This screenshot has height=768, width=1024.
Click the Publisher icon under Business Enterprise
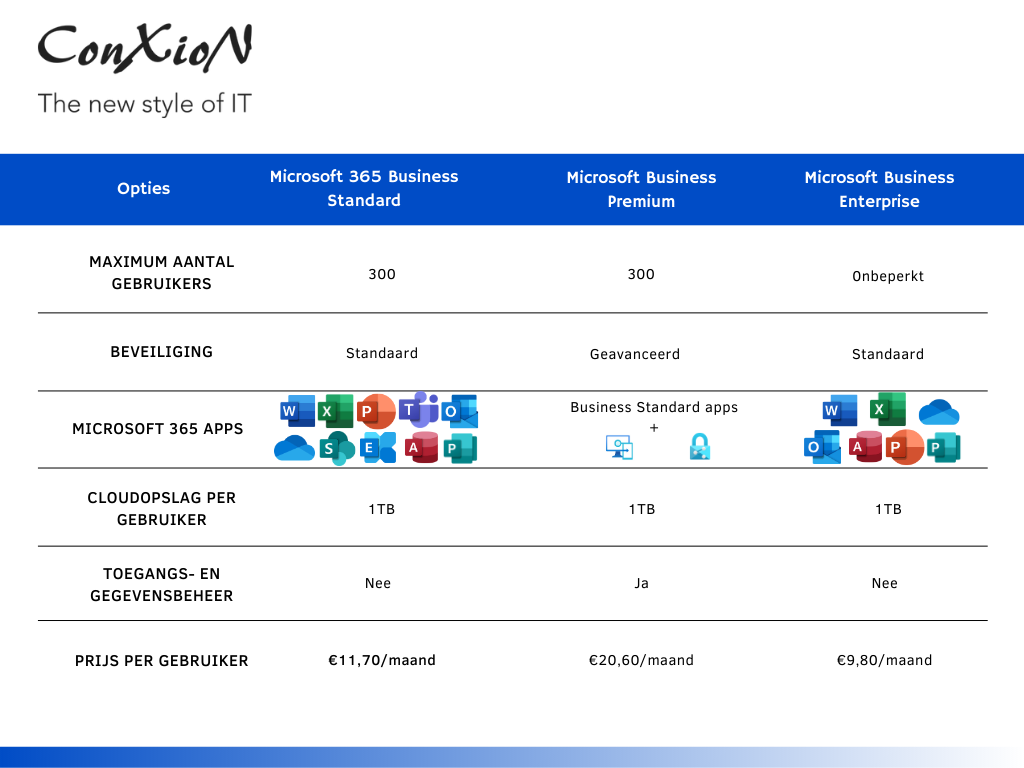pyautogui.click(x=944, y=447)
